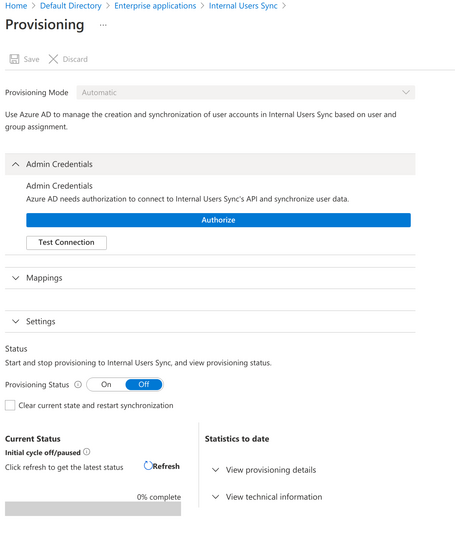This screenshot has width=455, height=537.
Task: Click the Refresh circular arrow icon
Action: [x=148, y=466]
